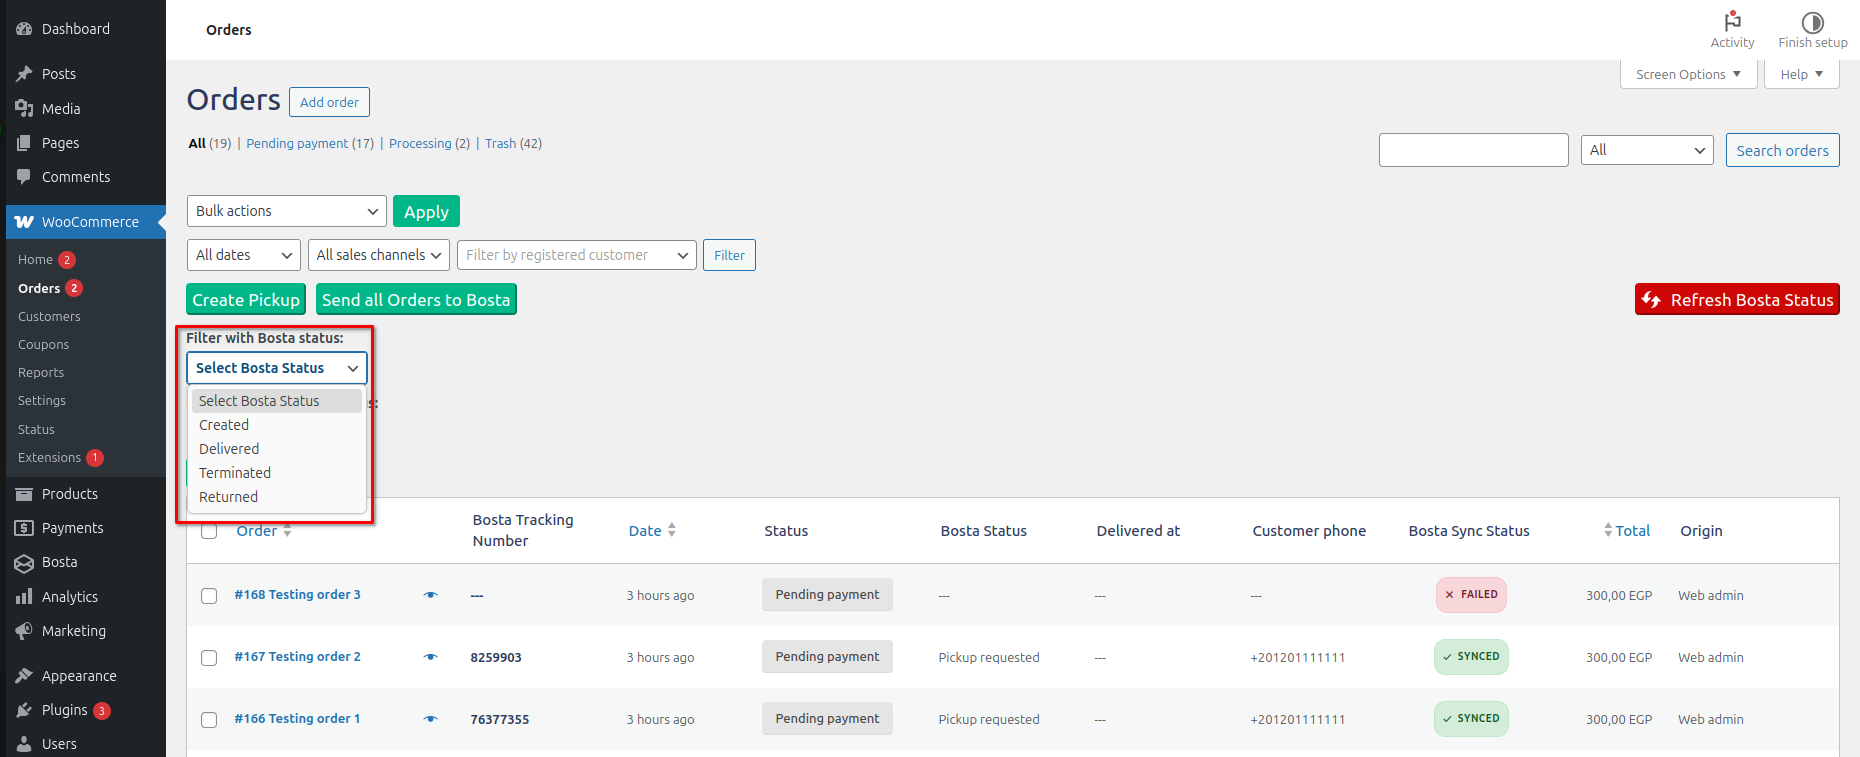Check the box for order #168

209,596
